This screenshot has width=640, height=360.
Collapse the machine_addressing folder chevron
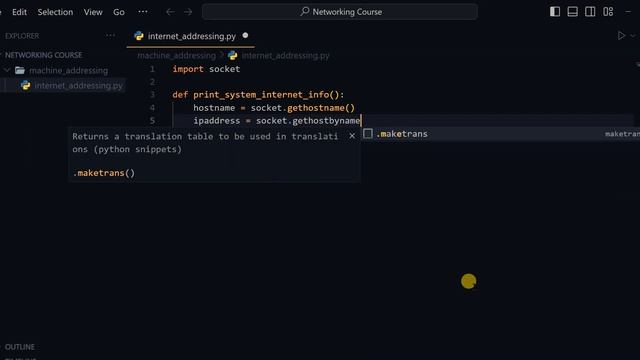(x=7, y=70)
